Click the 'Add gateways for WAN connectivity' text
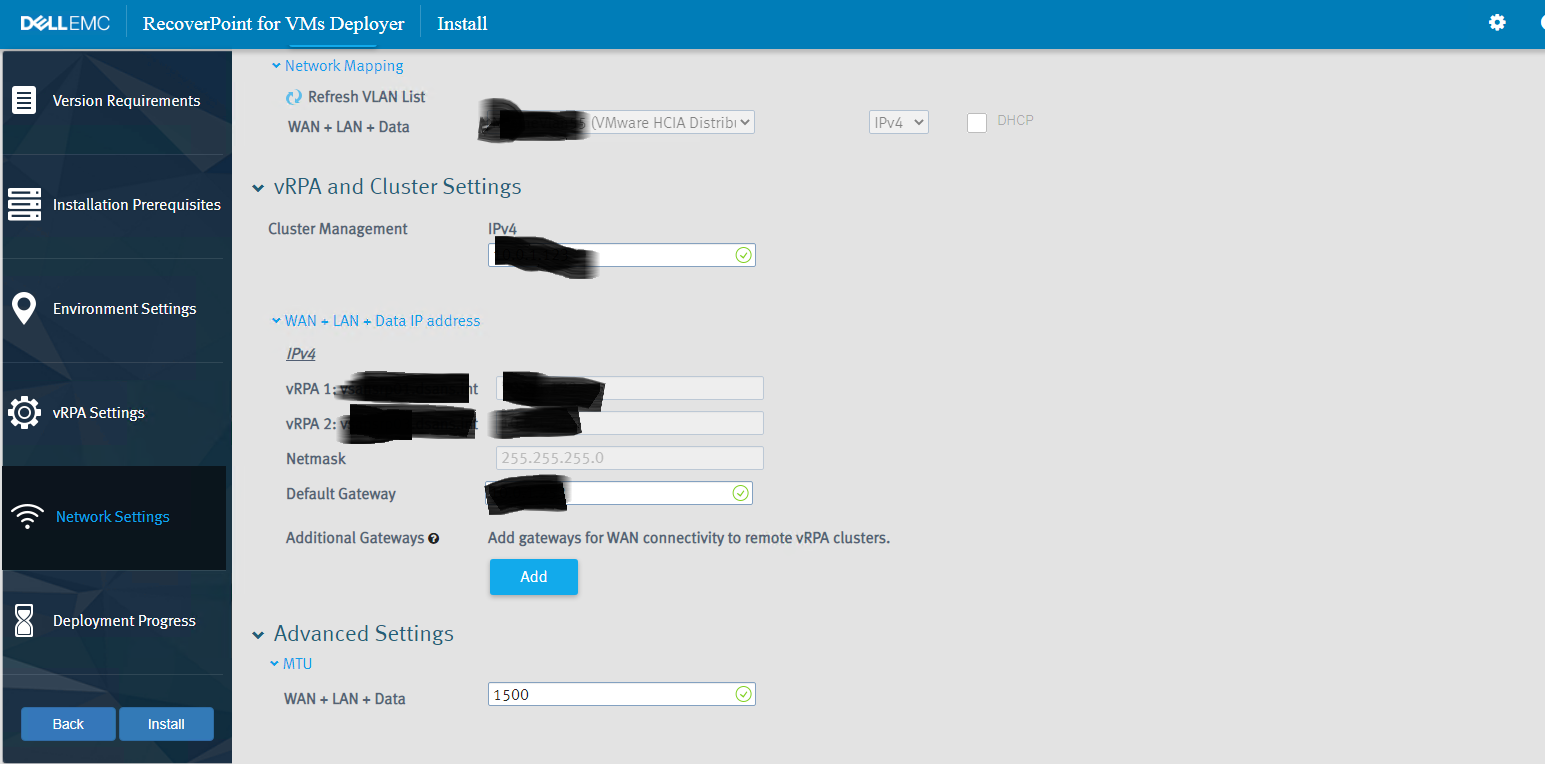This screenshot has height=764, width=1545. (689, 538)
